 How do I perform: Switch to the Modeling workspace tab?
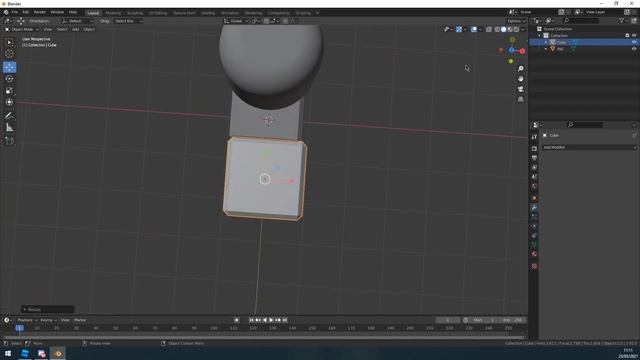(113, 13)
